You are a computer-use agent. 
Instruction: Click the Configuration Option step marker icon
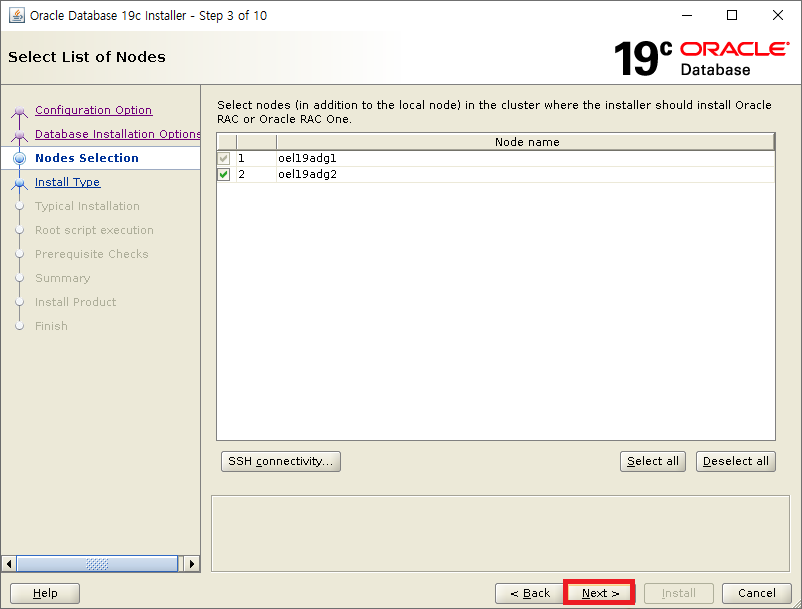coord(19,111)
